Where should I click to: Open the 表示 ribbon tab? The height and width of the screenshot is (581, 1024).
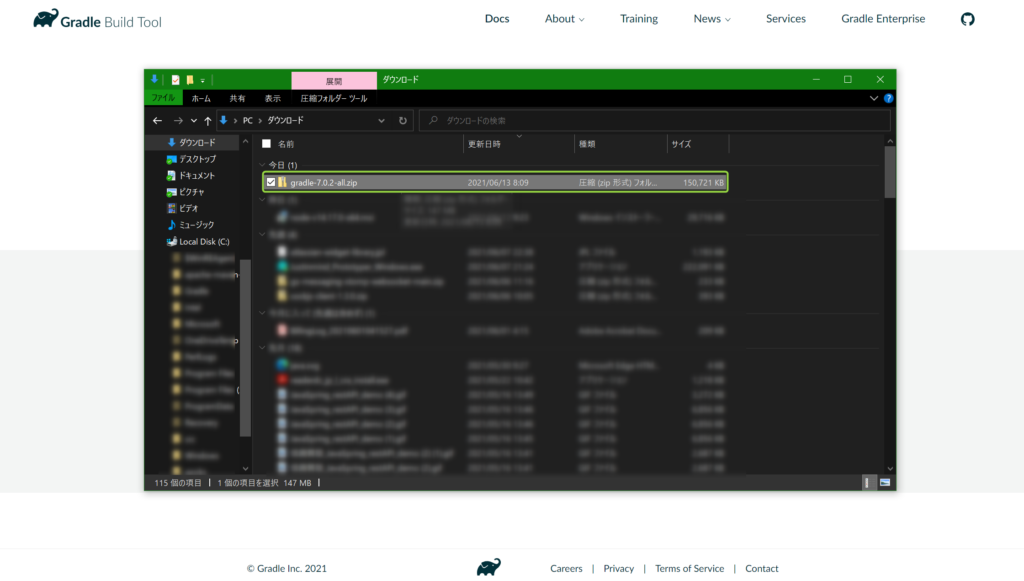(x=272, y=99)
